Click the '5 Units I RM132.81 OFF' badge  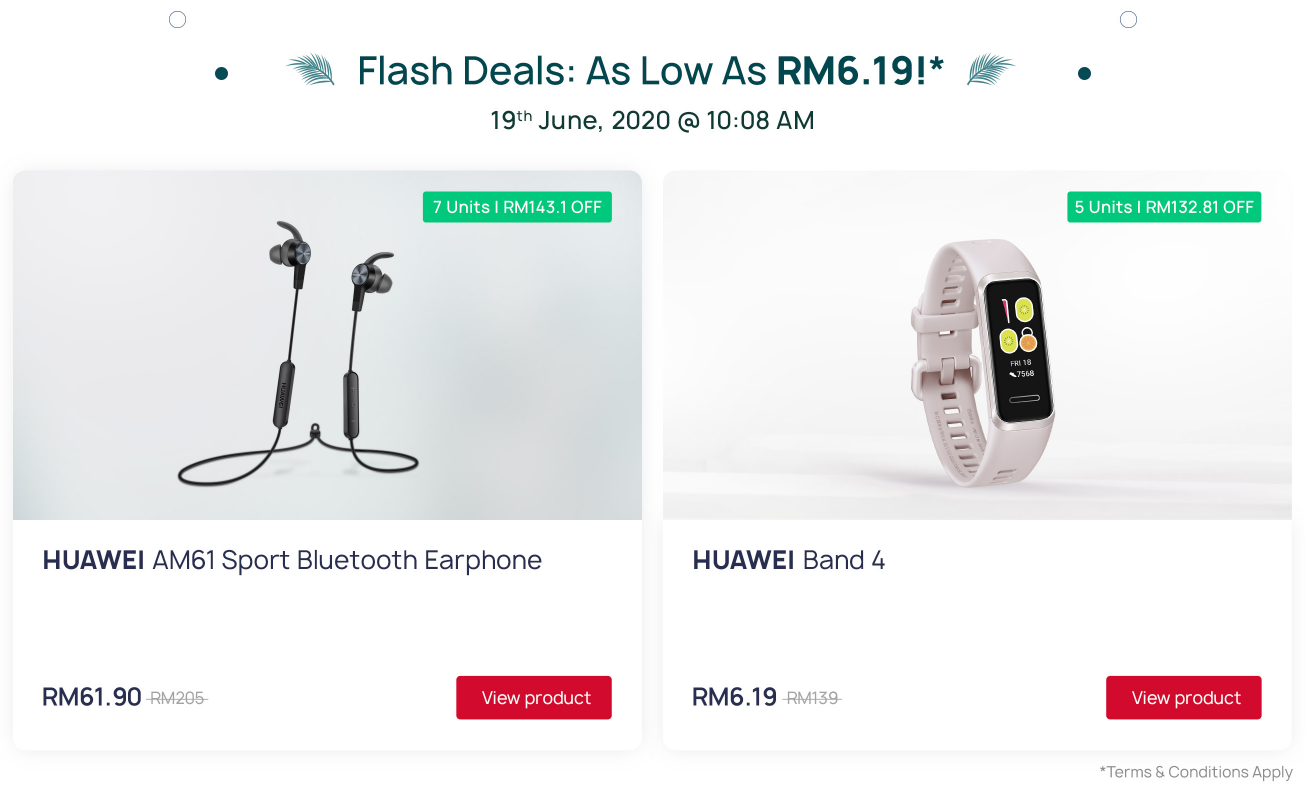[x=1164, y=207]
